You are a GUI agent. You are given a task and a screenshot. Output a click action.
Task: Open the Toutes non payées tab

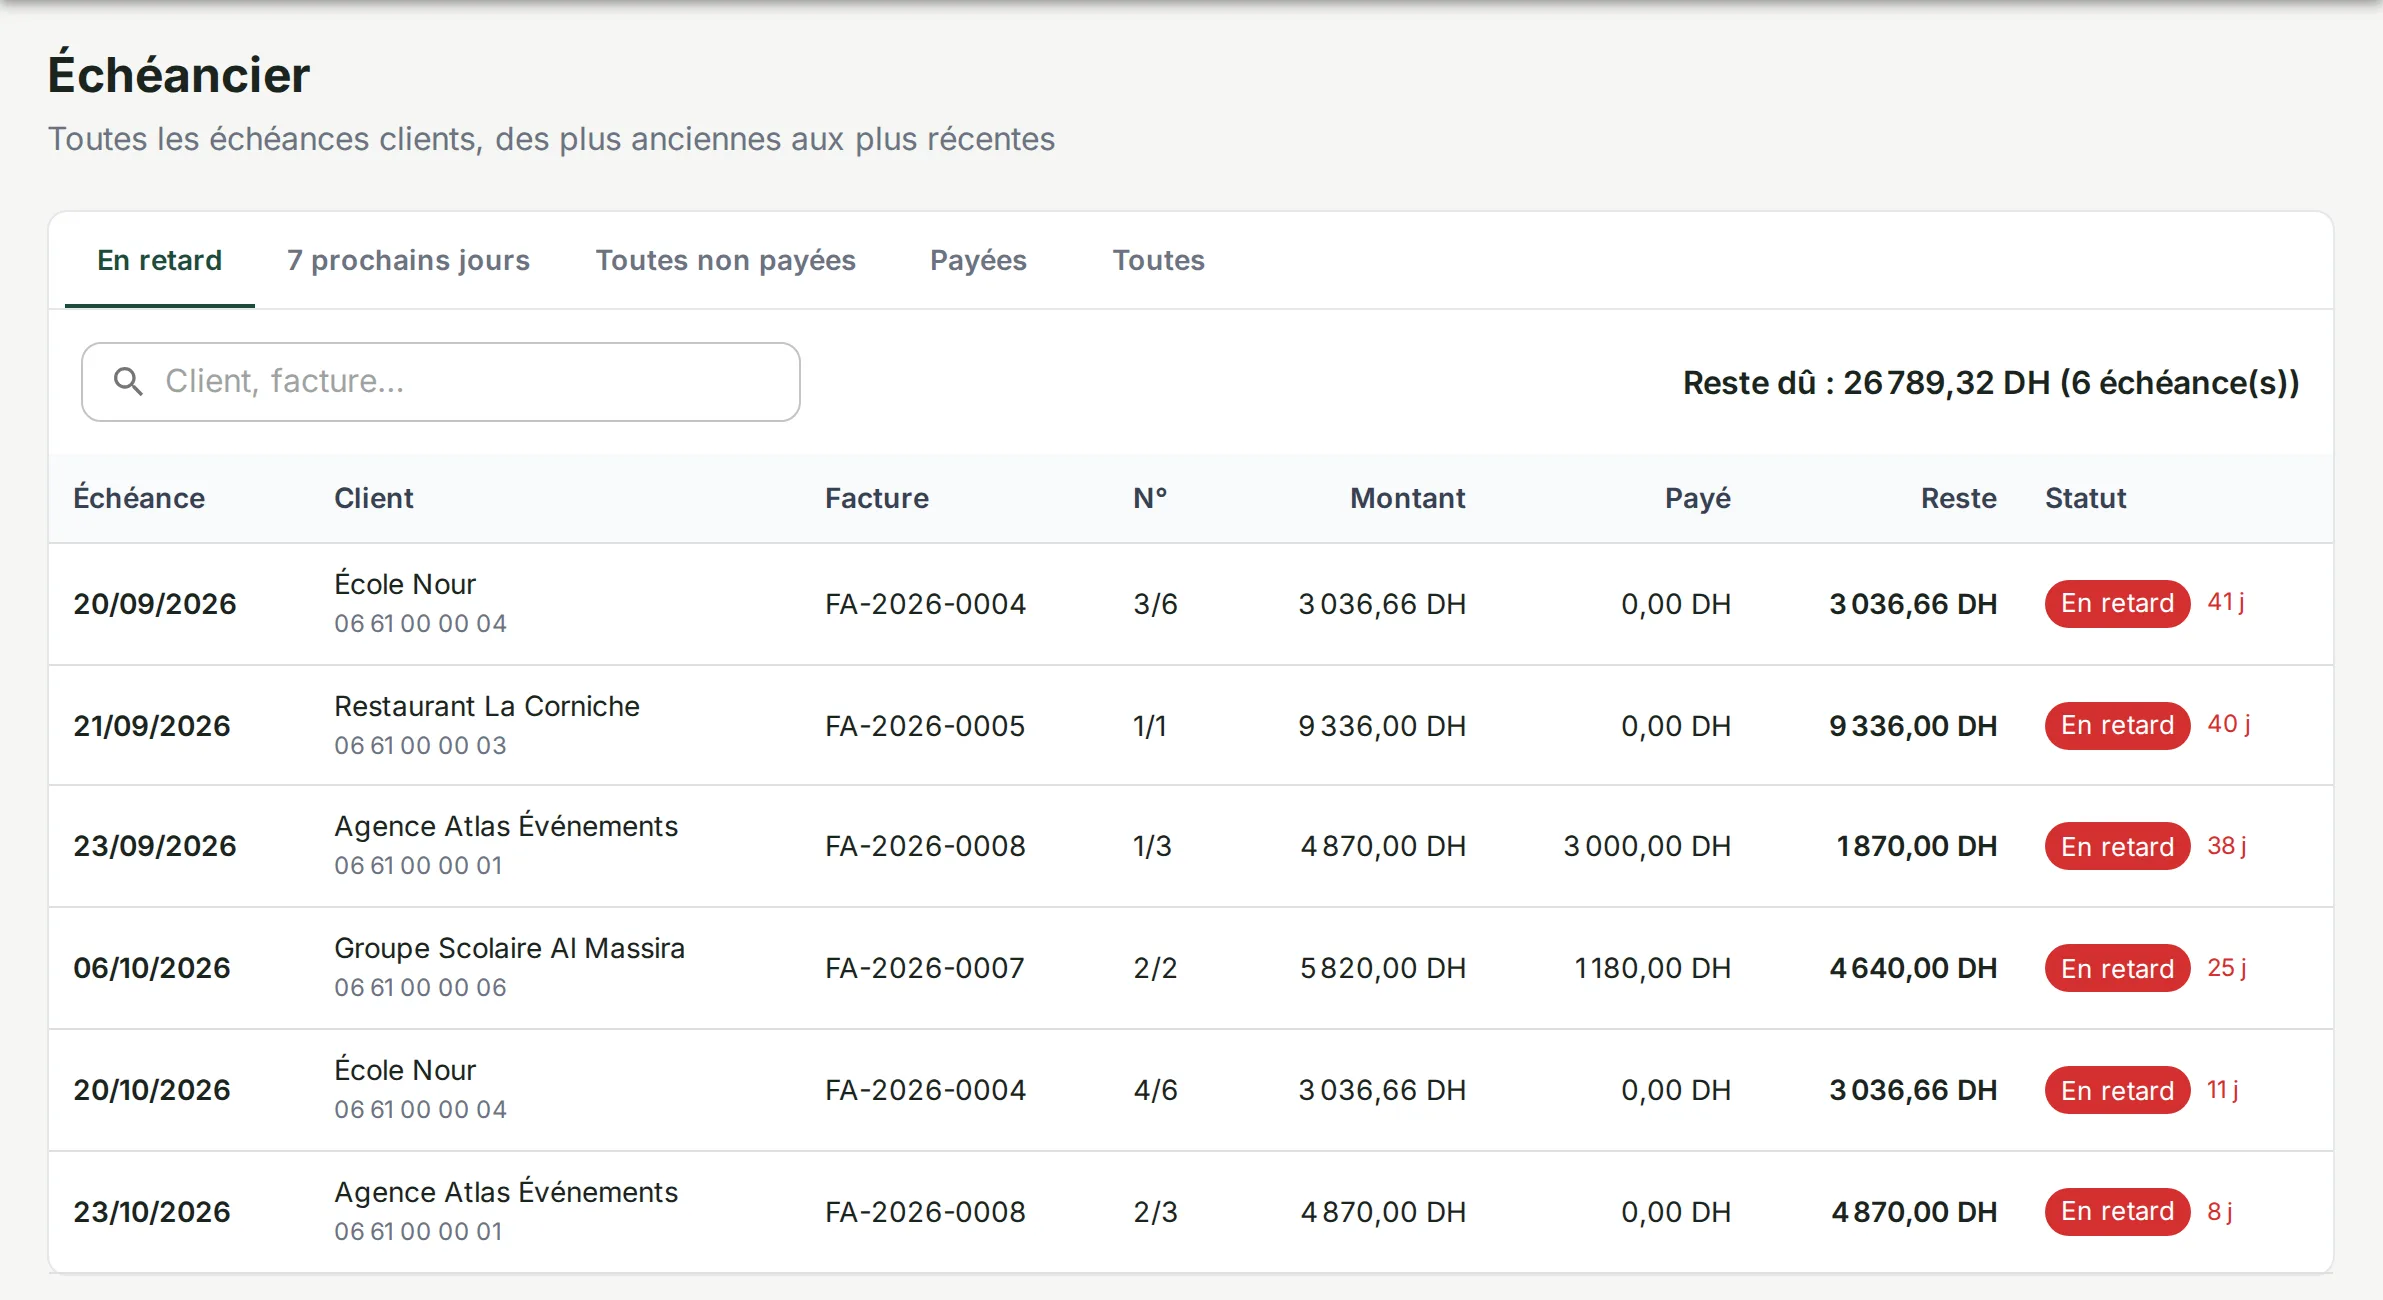726,260
